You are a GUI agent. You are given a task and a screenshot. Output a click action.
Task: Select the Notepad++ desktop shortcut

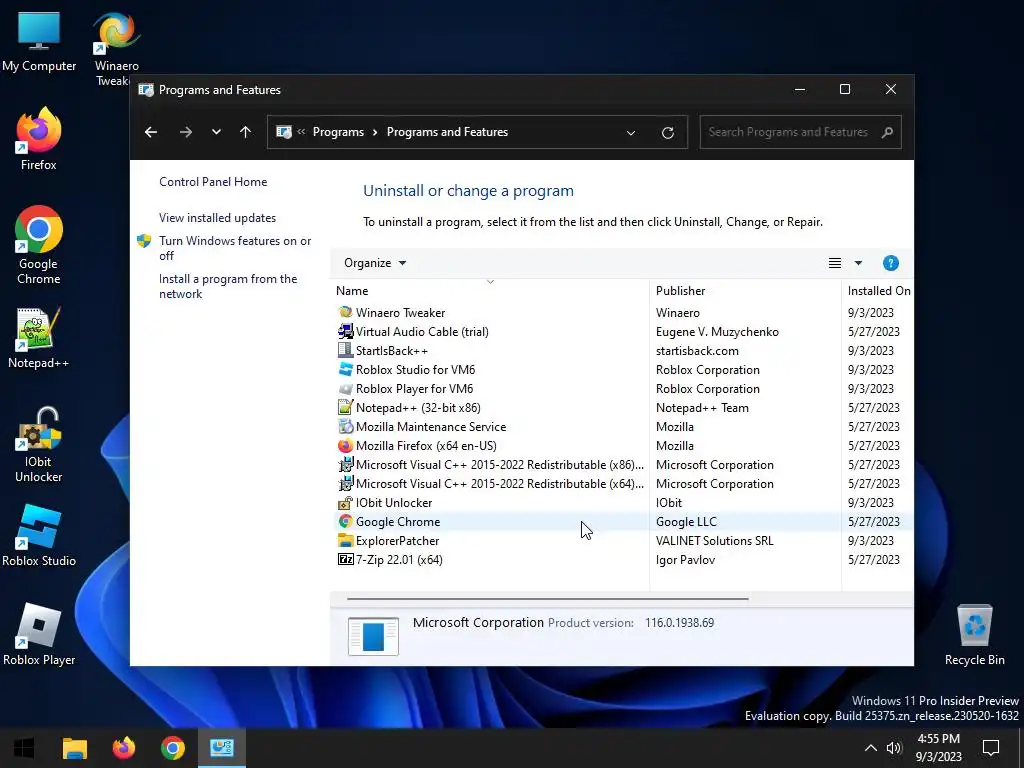tap(39, 338)
